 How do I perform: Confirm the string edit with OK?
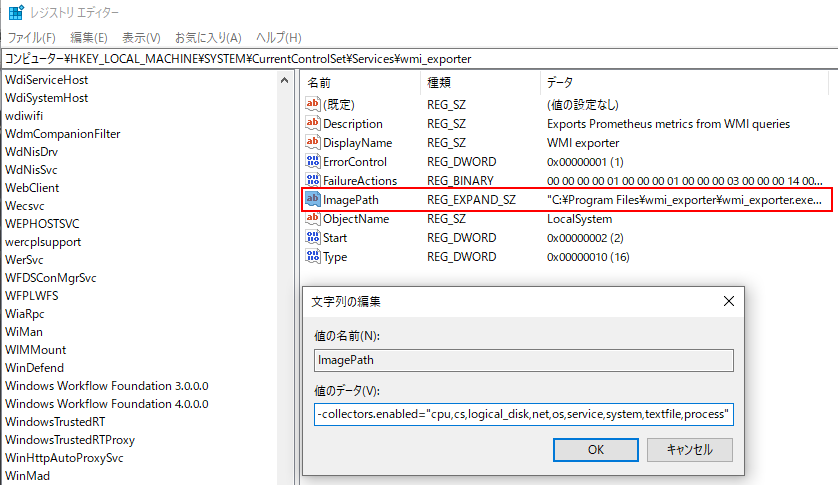pos(595,450)
